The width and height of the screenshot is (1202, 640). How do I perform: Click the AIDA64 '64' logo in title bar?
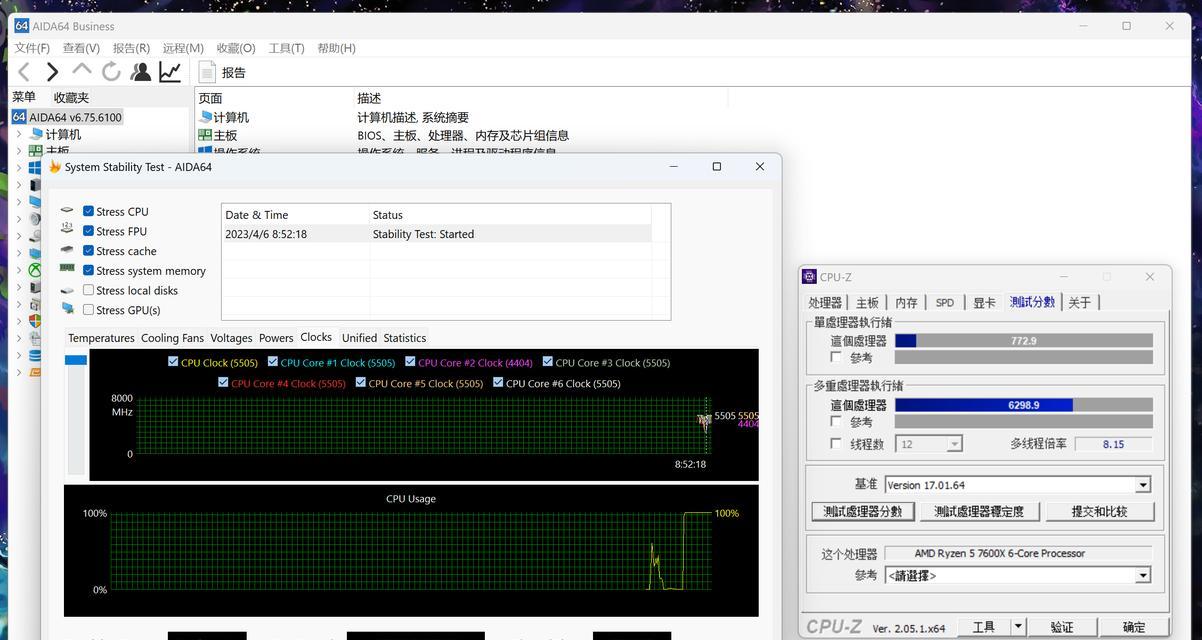pos(21,26)
